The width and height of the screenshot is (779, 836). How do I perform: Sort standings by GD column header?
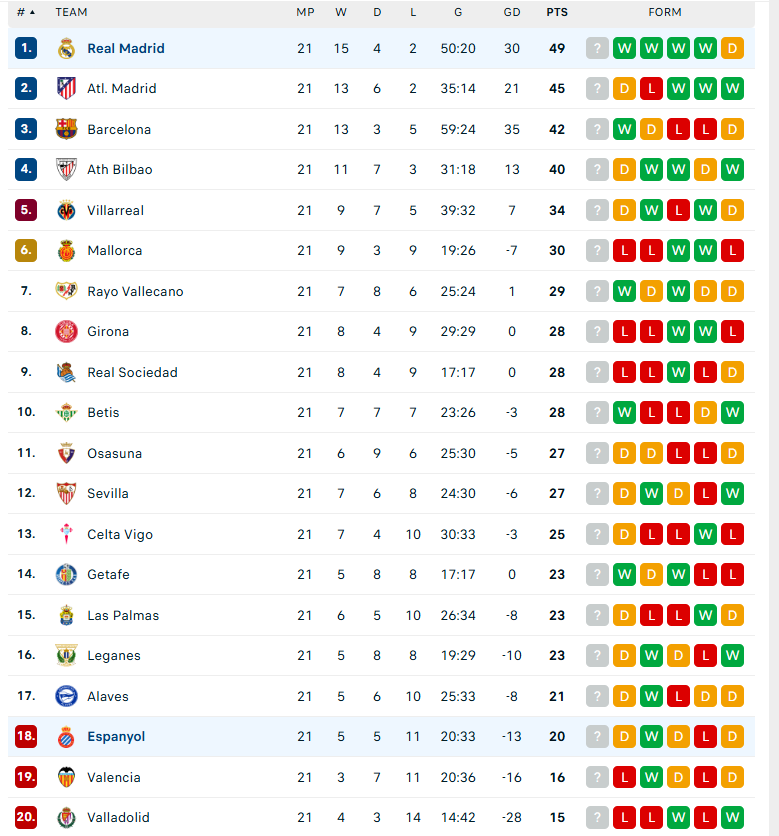[x=512, y=12]
